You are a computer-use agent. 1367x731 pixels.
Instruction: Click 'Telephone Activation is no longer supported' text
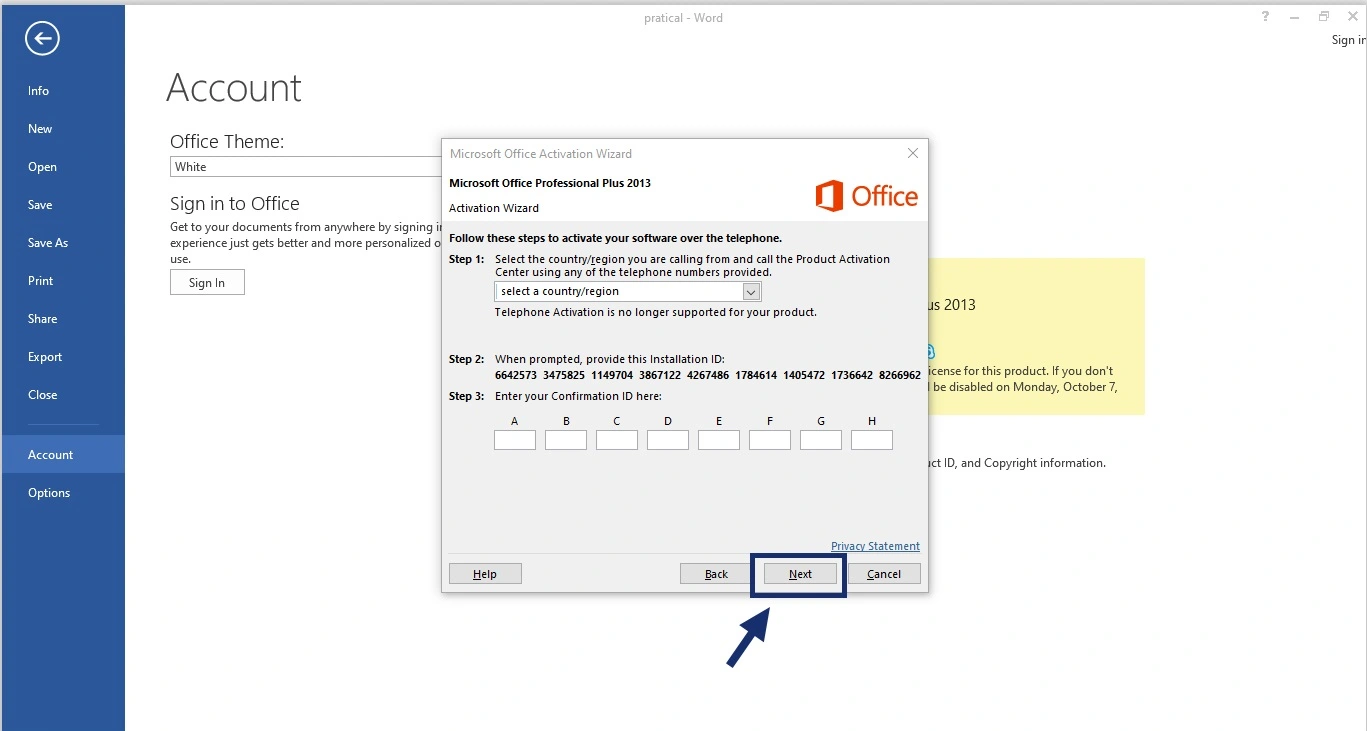tap(656, 312)
